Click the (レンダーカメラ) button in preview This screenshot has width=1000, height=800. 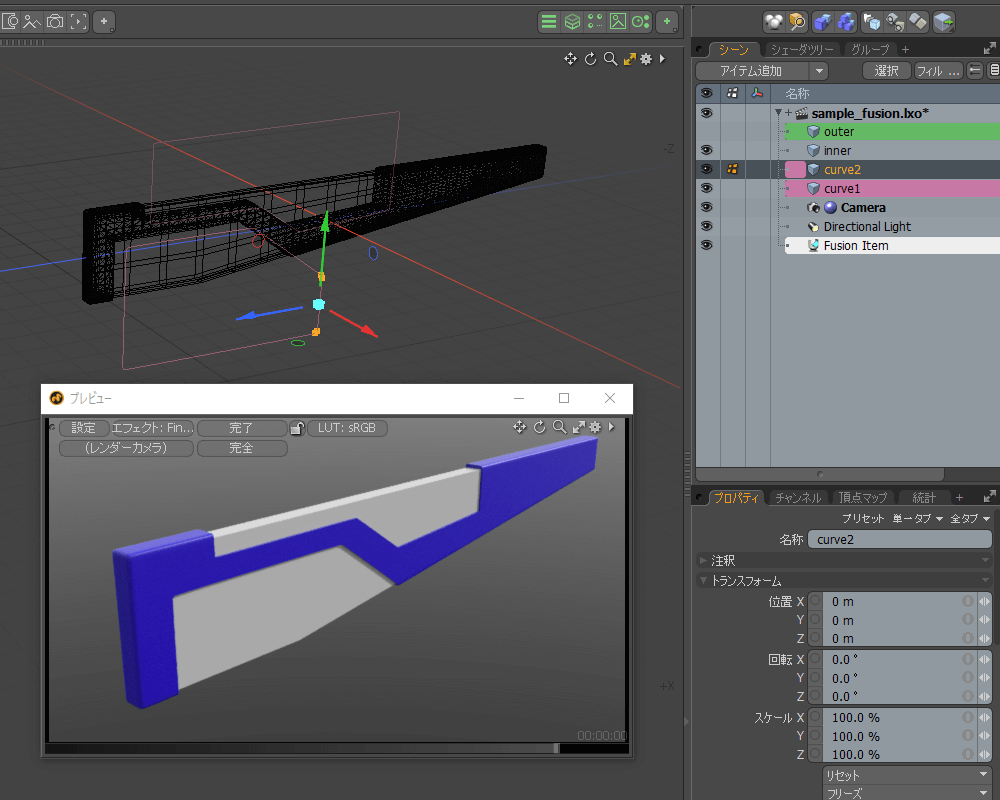click(126, 448)
